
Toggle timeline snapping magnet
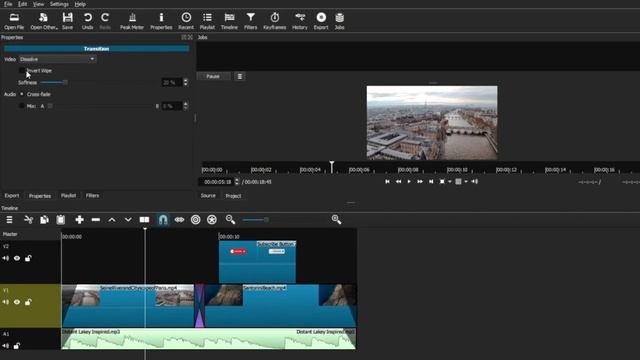click(x=163, y=220)
